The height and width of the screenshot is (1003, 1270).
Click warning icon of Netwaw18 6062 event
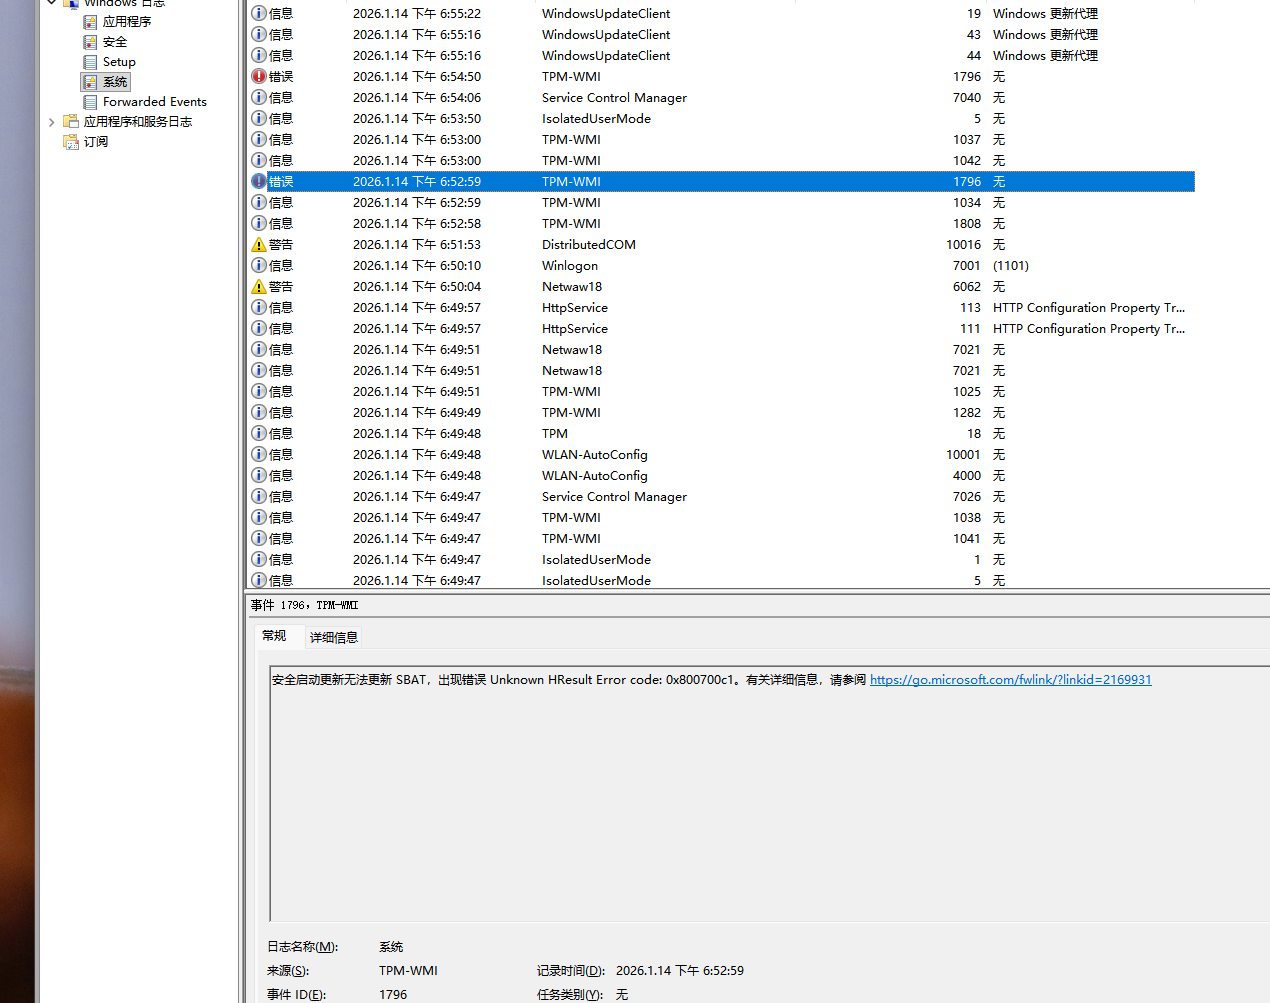259,286
